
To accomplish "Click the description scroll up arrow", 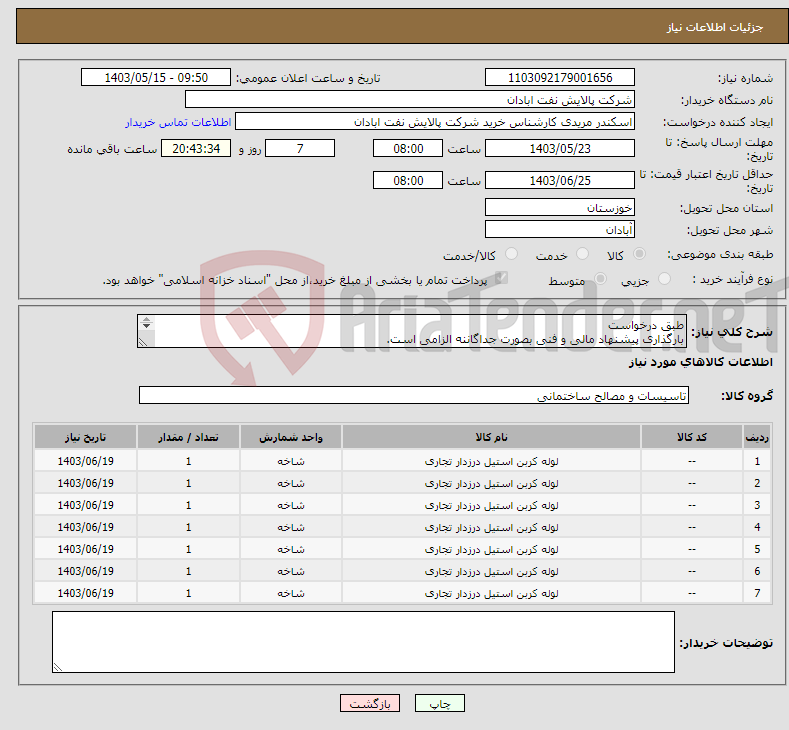I will (x=146, y=319).
